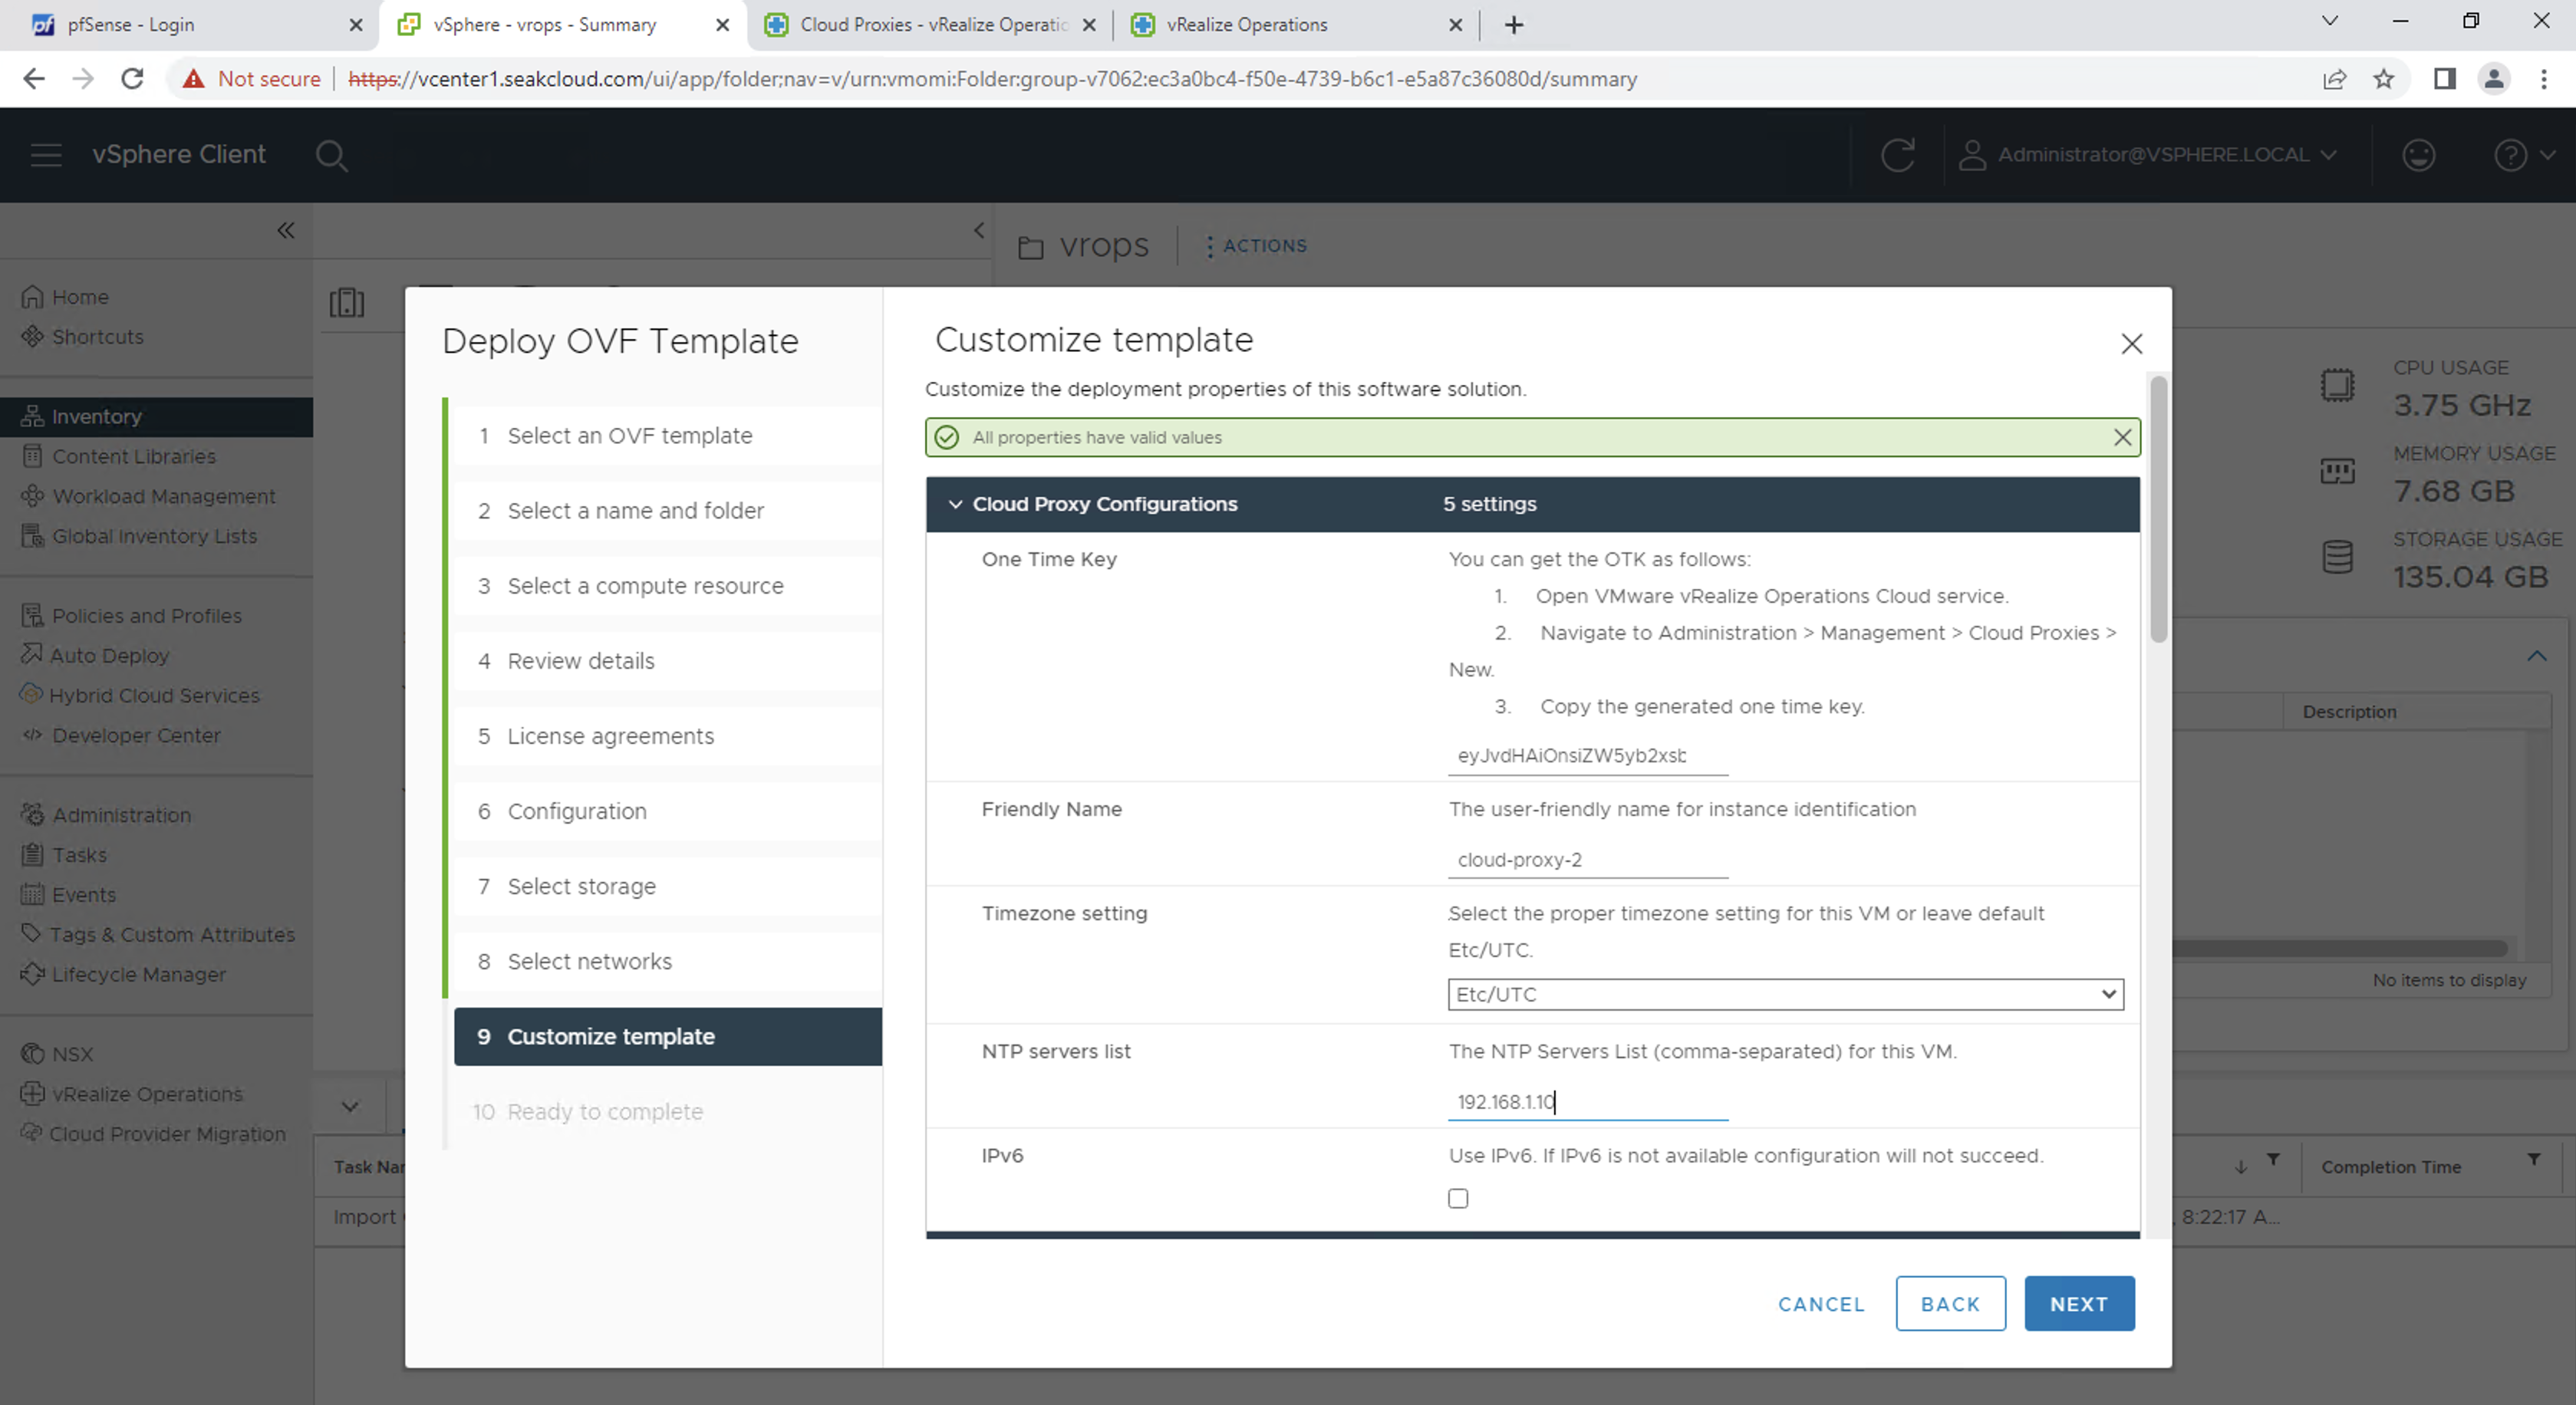This screenshot has height=1405, width=2576.
Task: Click the Content Libraries icon
Action: (x=32, y=456)
